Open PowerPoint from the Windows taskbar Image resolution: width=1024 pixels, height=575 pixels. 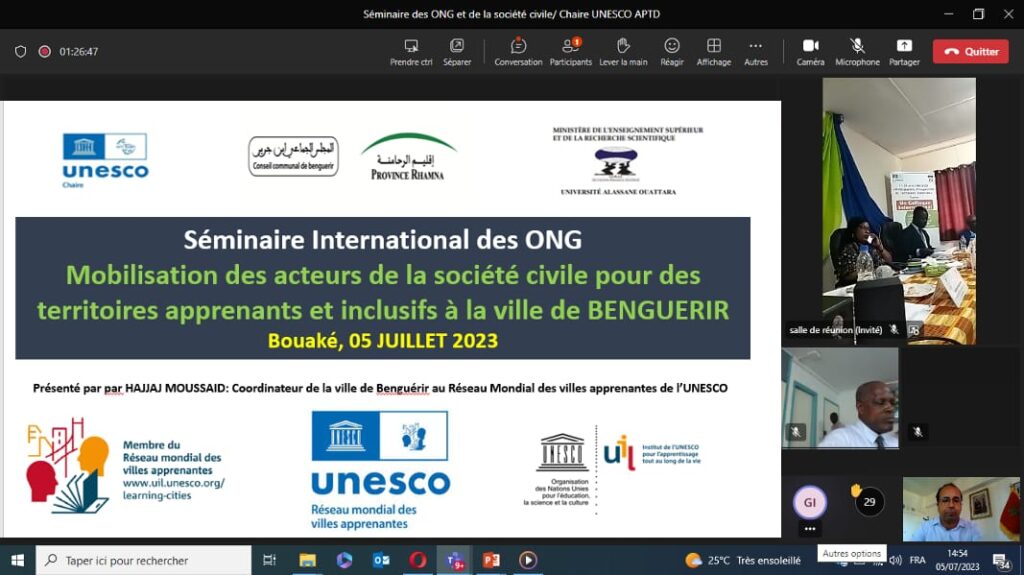(x=491, y=560)
